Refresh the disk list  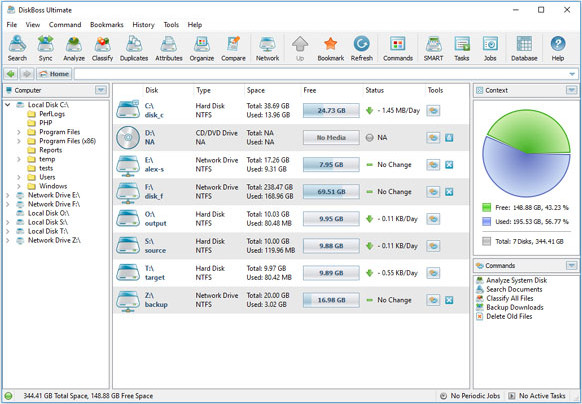(x=362, y=48)
